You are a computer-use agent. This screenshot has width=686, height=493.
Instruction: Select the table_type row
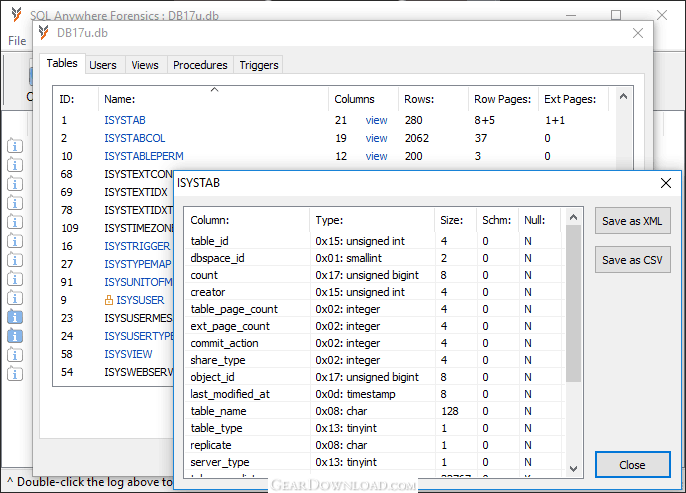[374, 428]
